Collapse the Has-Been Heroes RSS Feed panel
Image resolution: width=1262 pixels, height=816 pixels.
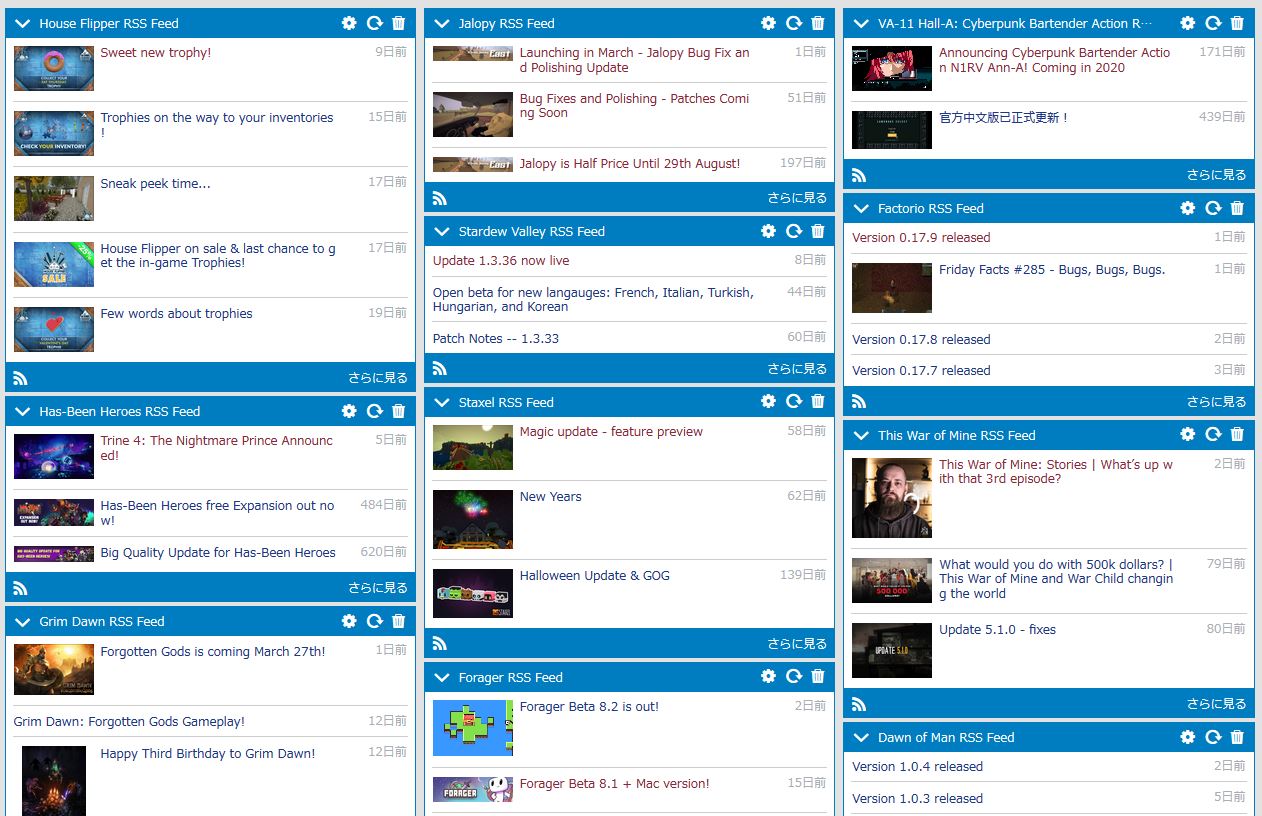pyautogui.click(x=23, y=411)
